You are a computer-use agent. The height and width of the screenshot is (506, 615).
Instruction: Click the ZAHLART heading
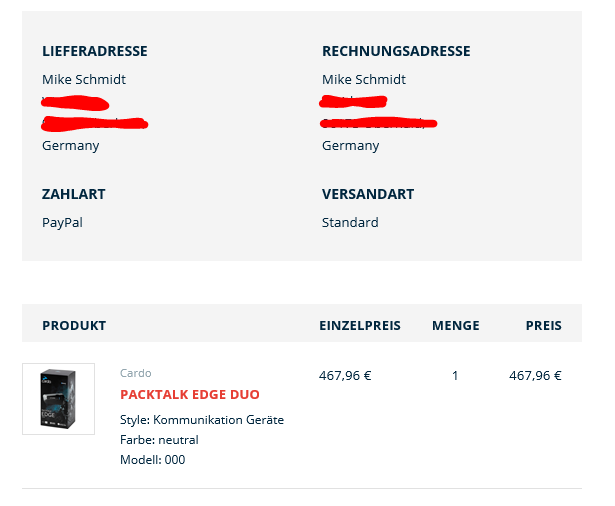pos(74,194)
